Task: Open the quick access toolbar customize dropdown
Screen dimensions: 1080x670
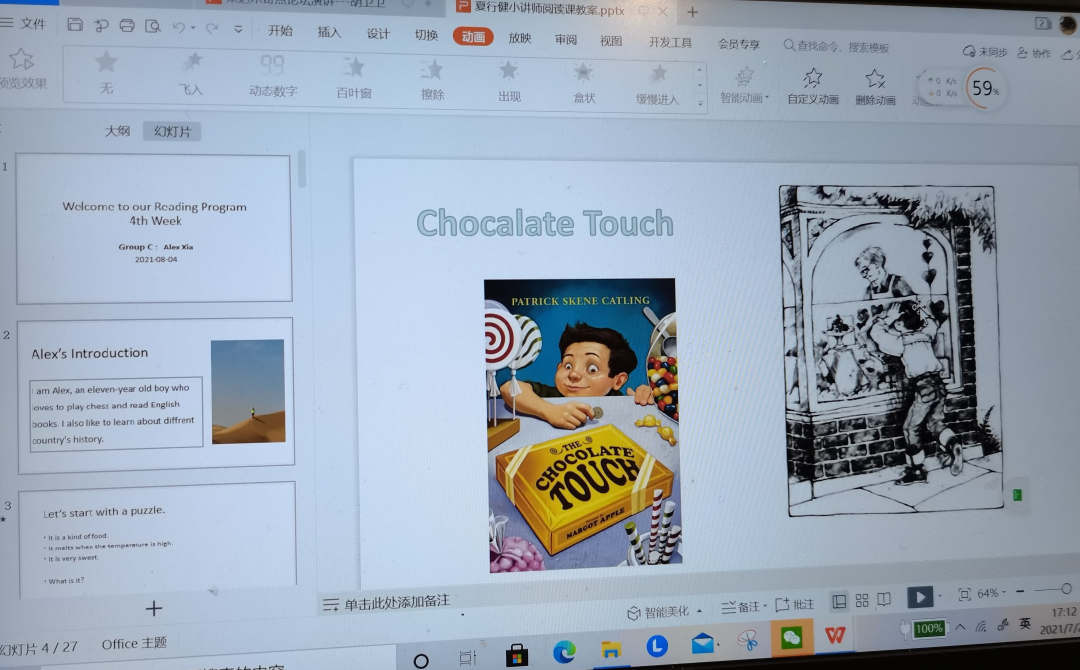Action: point(238,29)
